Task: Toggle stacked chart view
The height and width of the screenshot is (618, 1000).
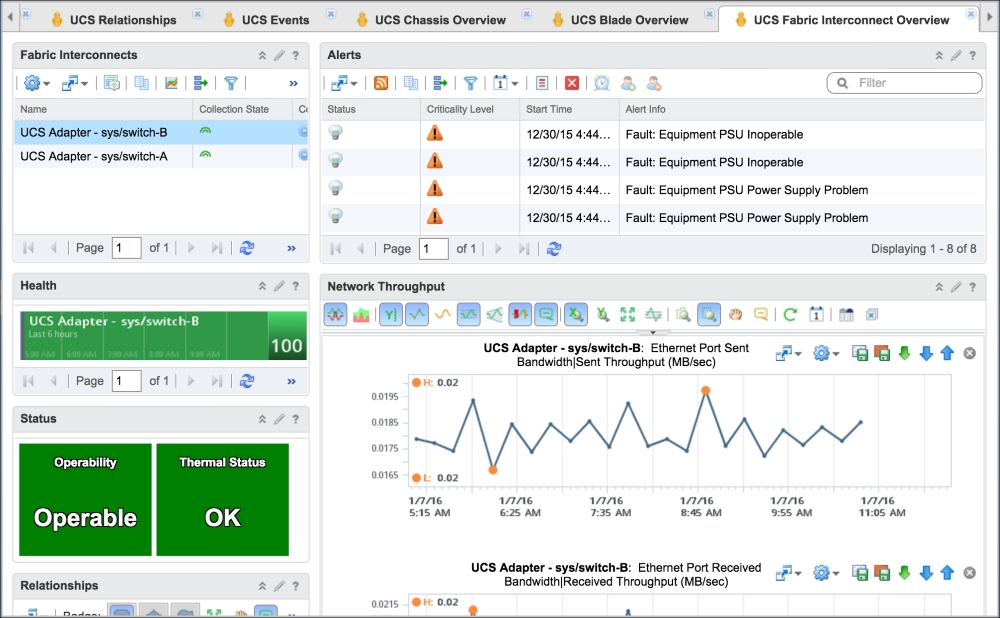Action: tap(361, 314)
